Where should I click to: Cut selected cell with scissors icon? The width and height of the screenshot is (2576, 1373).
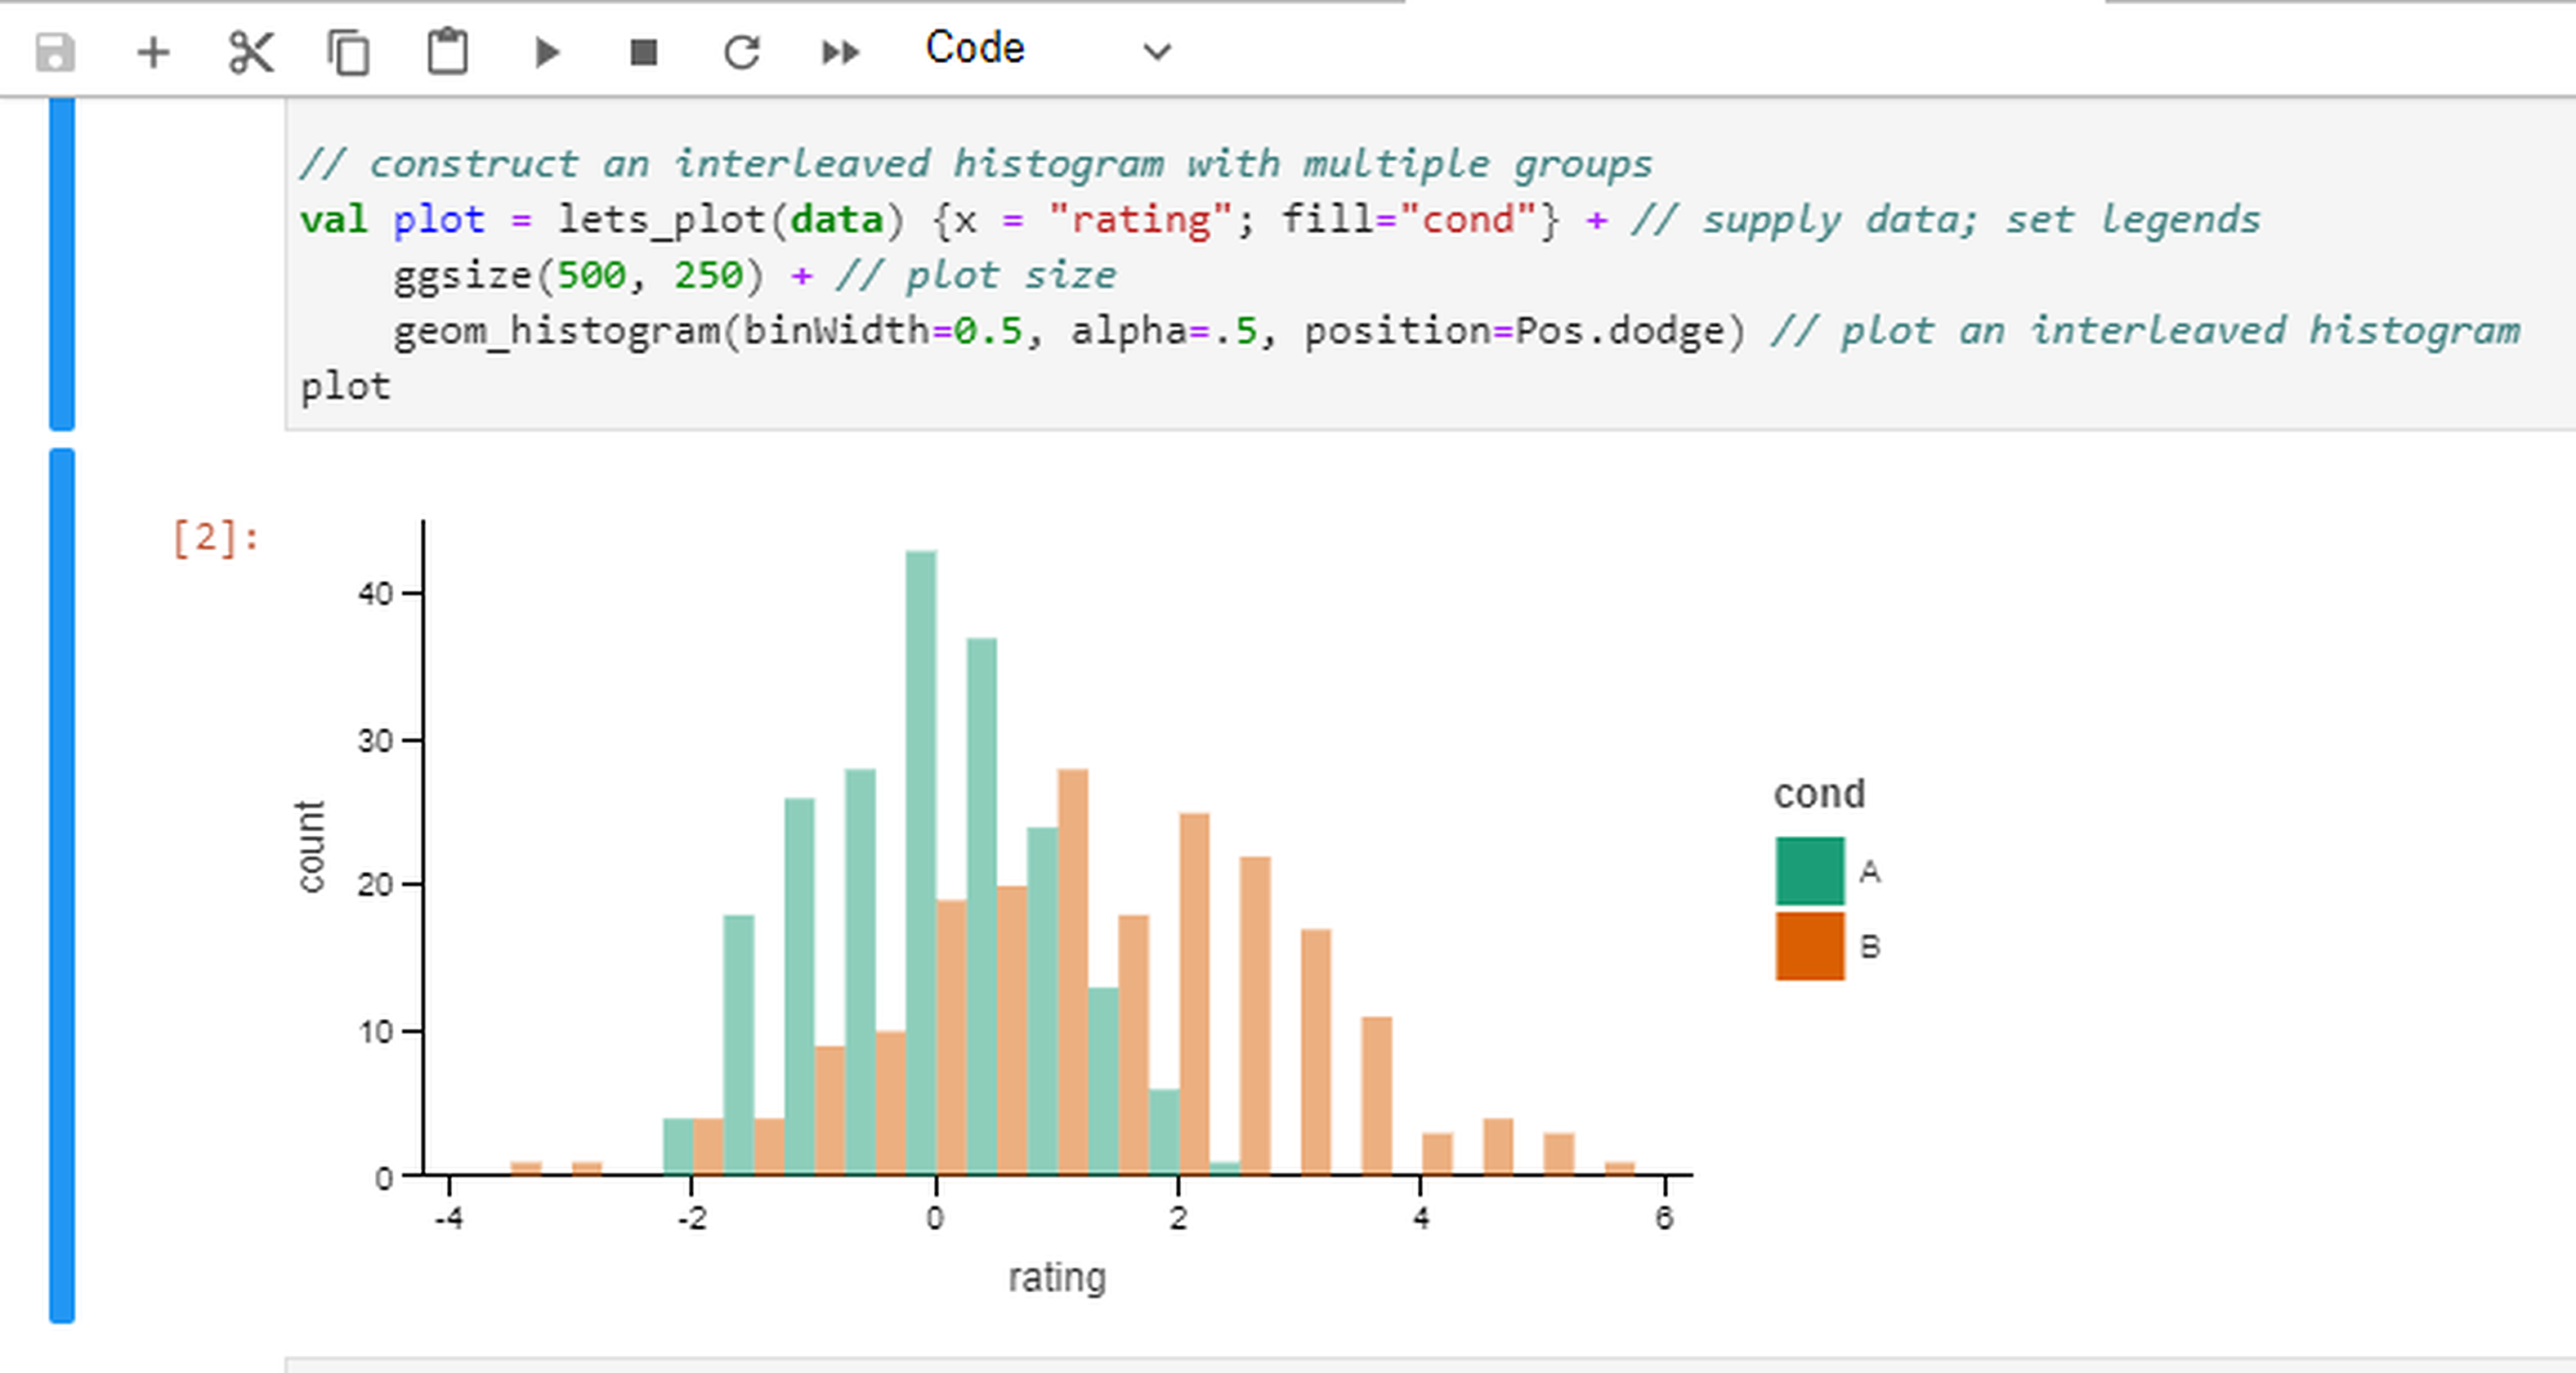pyautogui.click(x=250, y=52)
